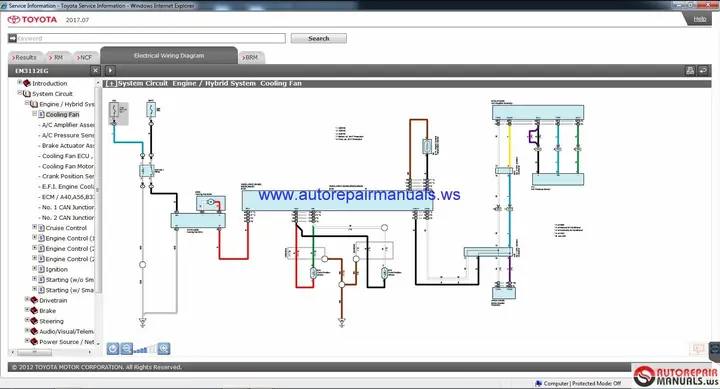
Task: Open 'No. 2 CAN Junction' entry
Action: (x=68, y=218)
